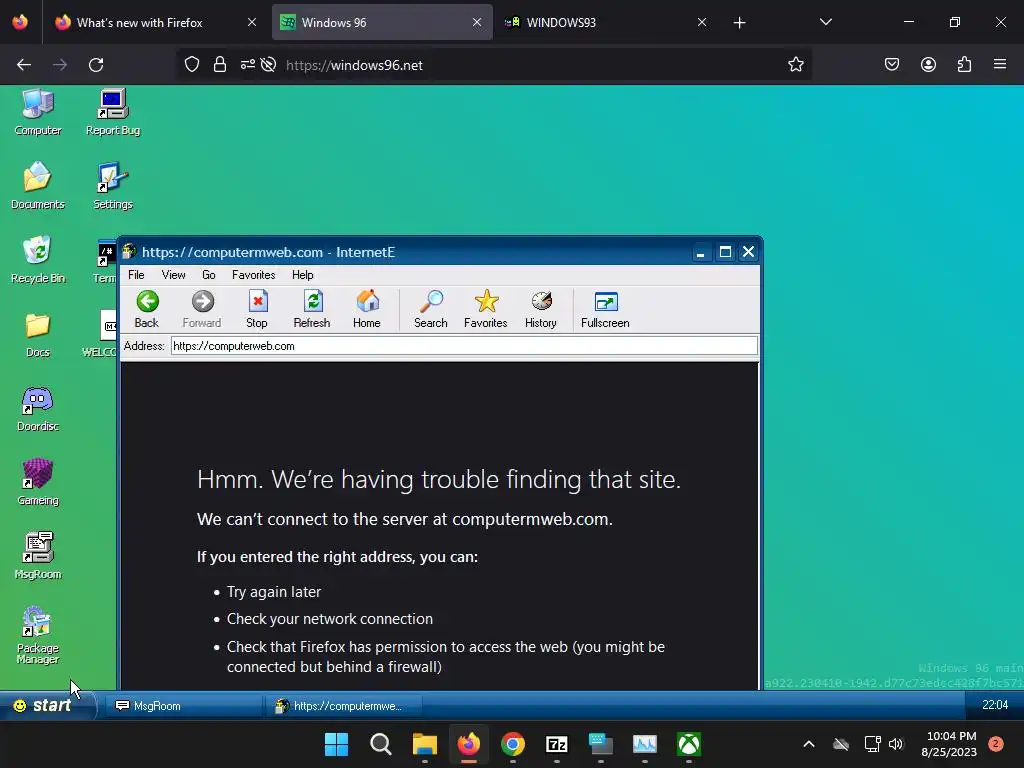Image resolution: width=1024 pixels, height=768 pixels.
Task: Select MsgRoom in Windows 96 taskbar
Action: point(183,706)
